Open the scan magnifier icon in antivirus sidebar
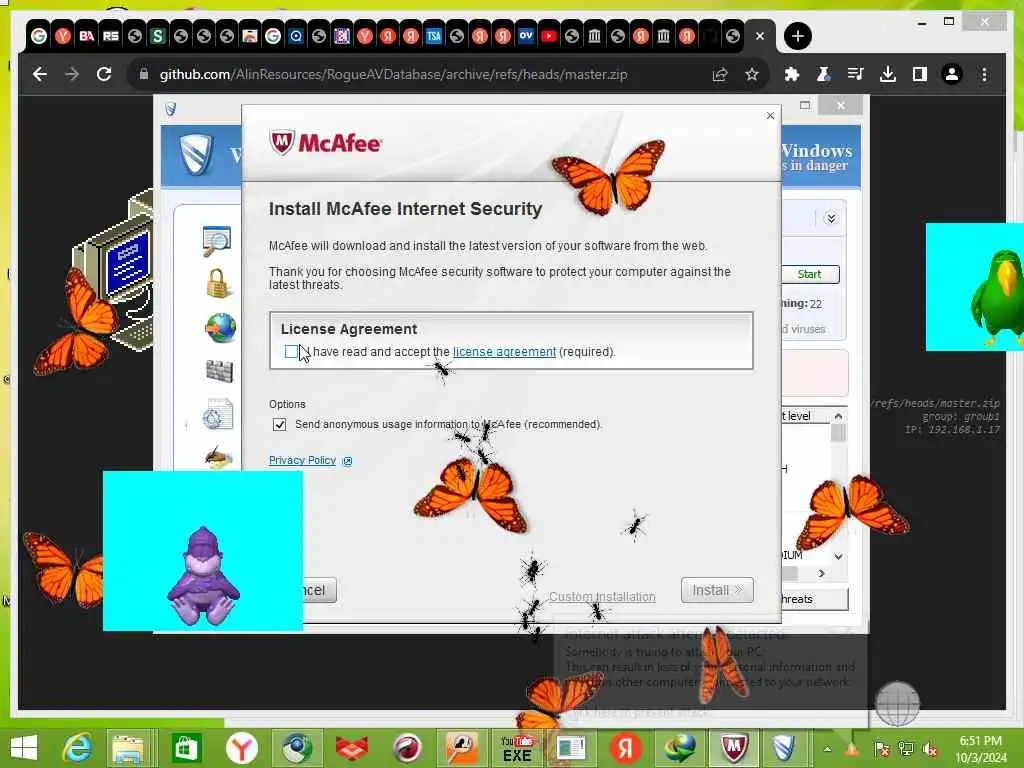The height and width of the screenshot is (768, 1024). pos(217,241)
